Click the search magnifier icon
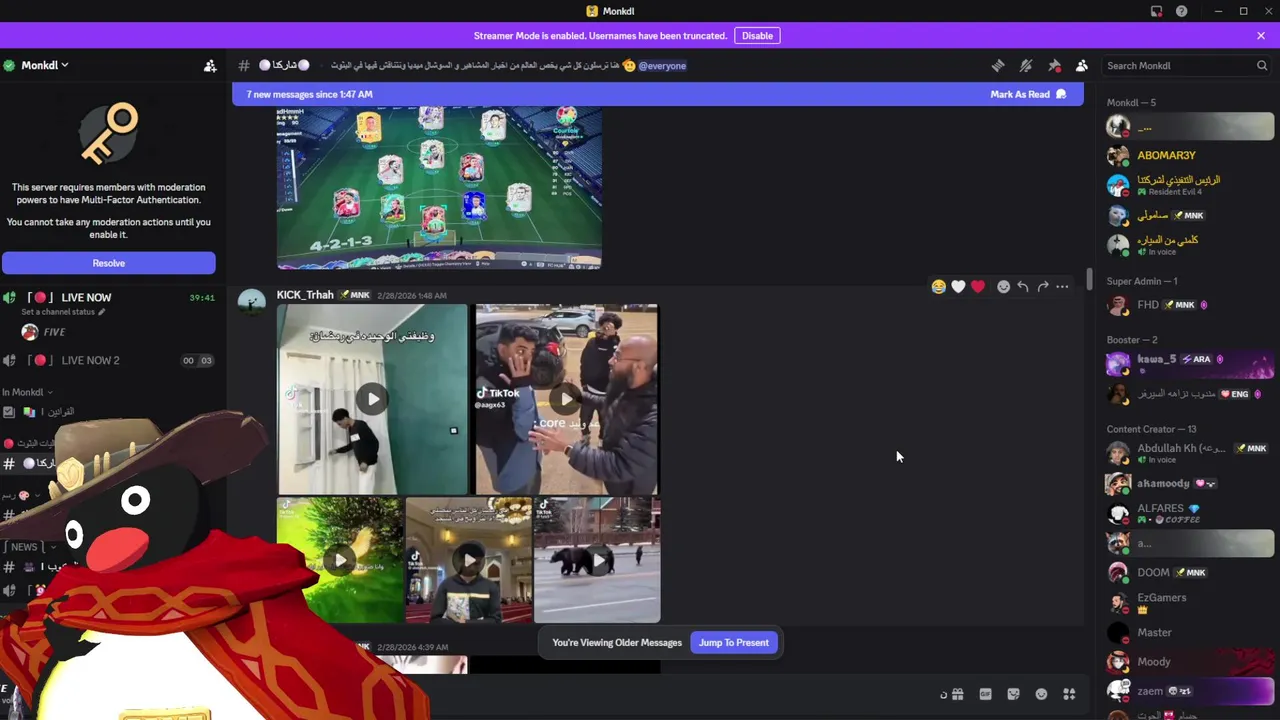1280x720 pixels. click(1262, 66)
